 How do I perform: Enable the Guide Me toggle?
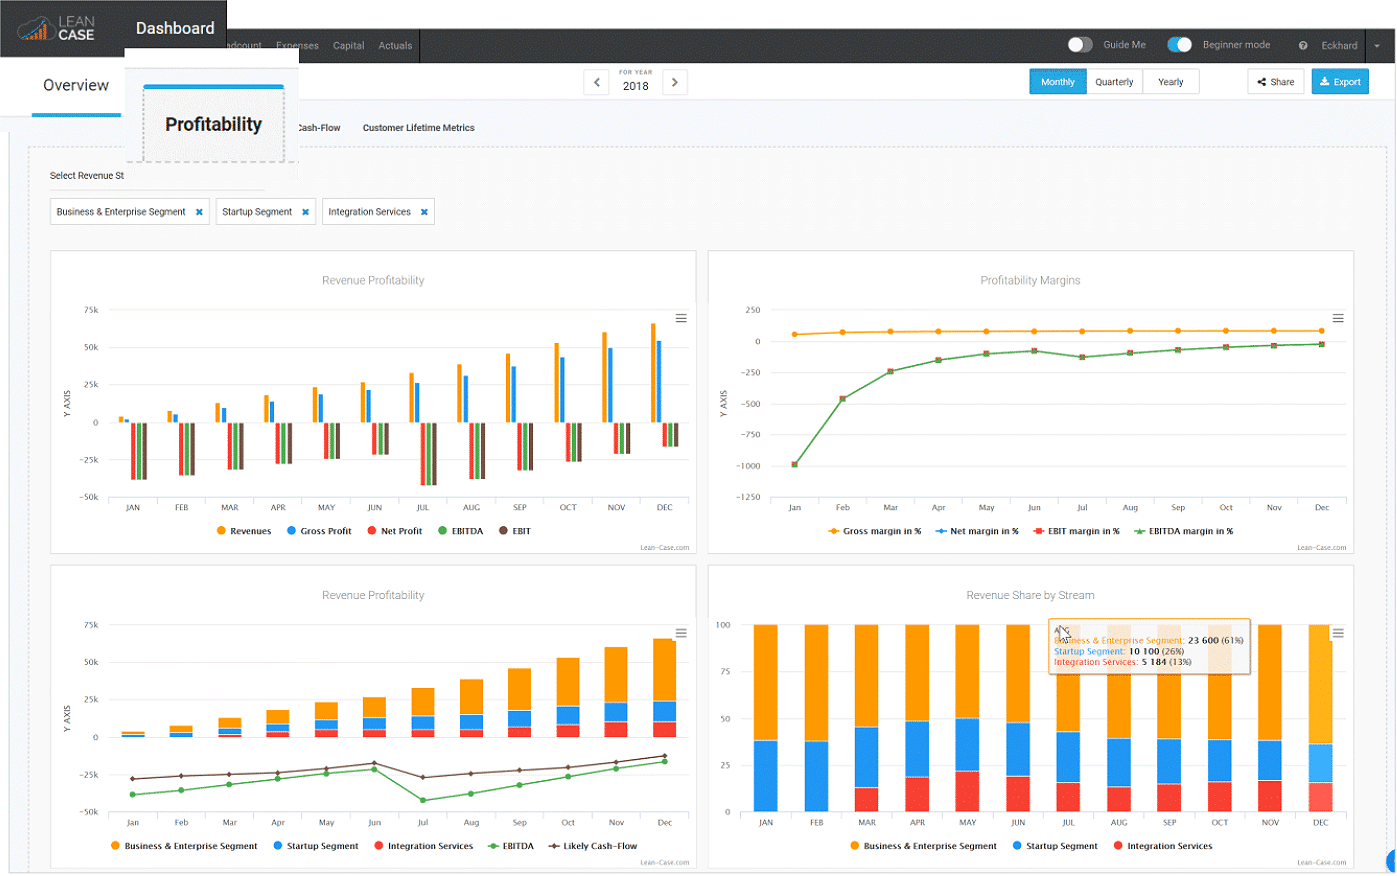(1080, 45)
